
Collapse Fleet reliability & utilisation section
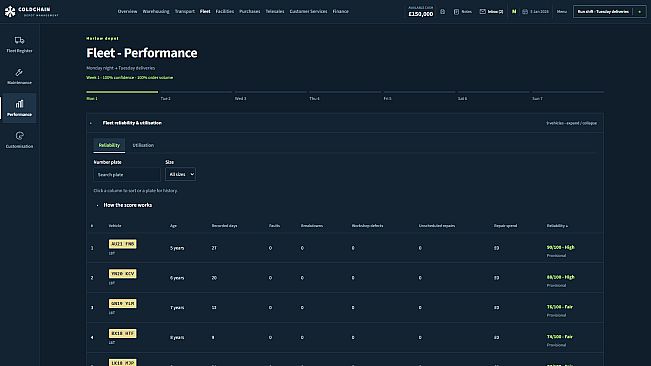point(91,123)
